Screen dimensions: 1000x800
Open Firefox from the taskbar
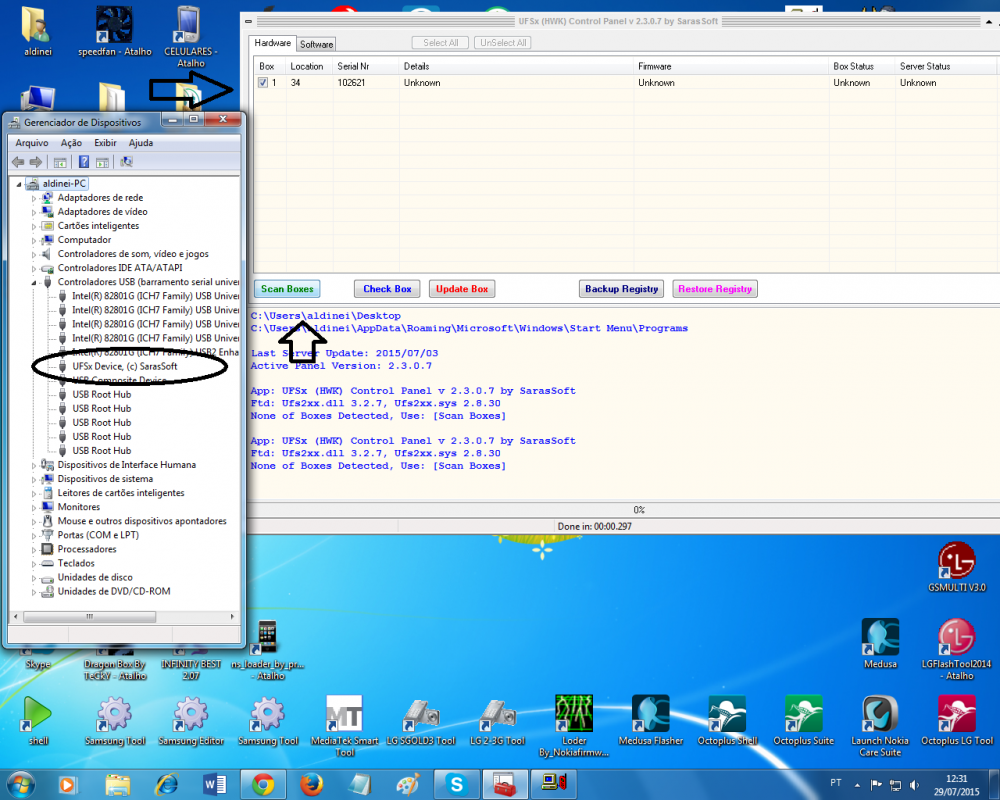coord(311,784)
